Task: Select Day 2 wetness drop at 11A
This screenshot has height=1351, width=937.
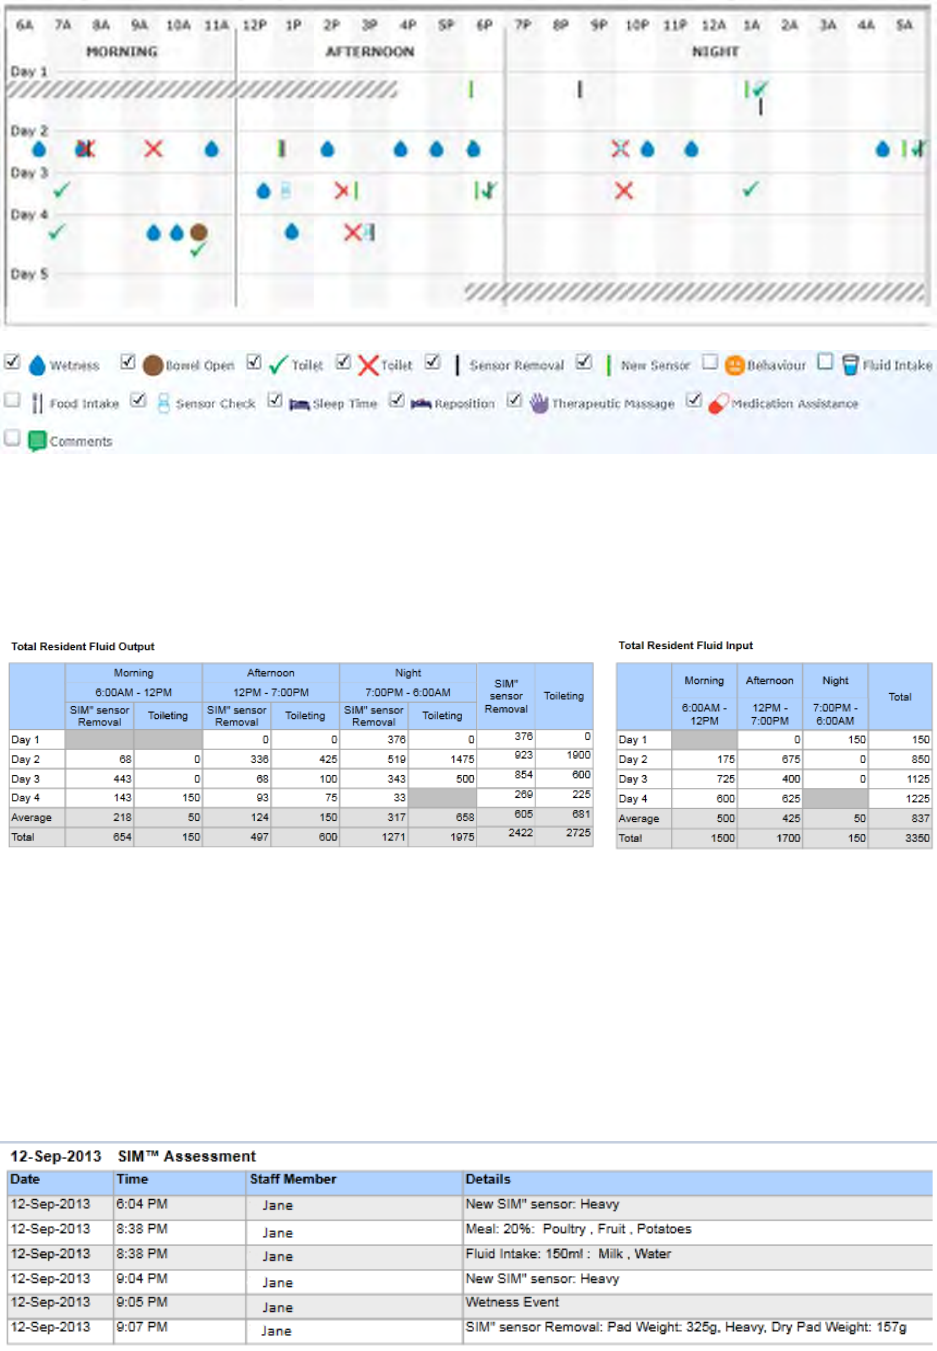Action: (211, 150)
